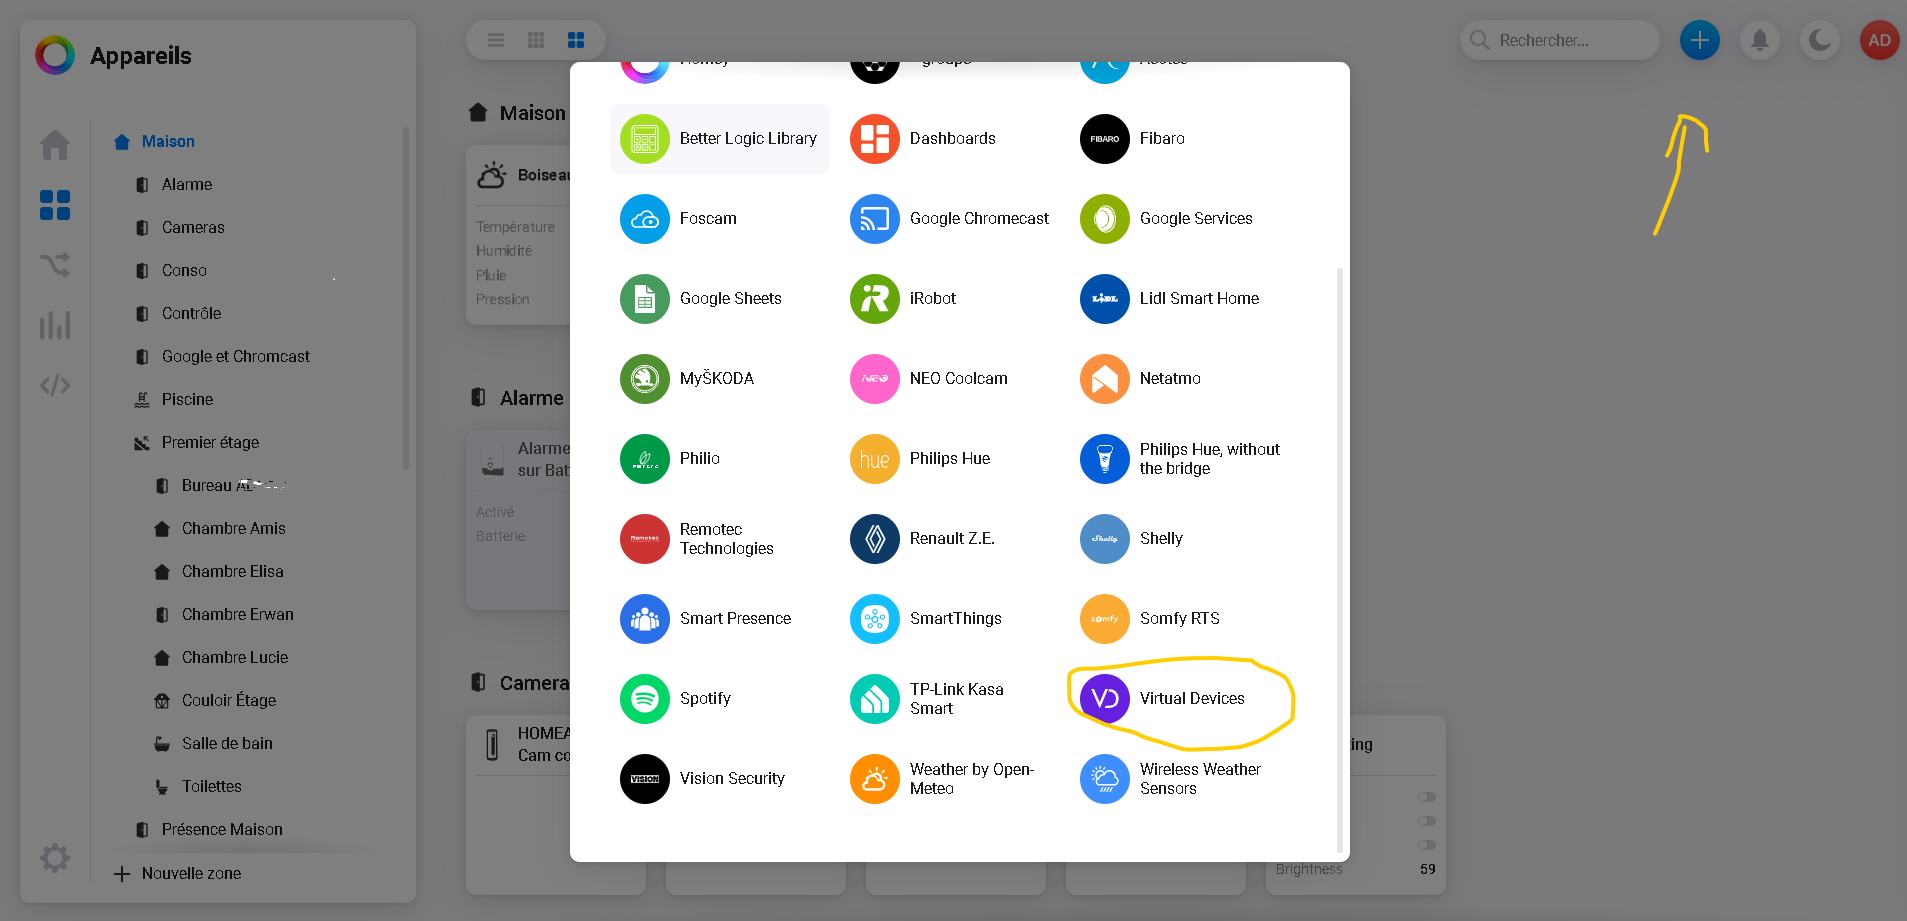Open the Better Logic Library app
The image size is (1907, 921).
pyautogui.click(x=720, y=139)
